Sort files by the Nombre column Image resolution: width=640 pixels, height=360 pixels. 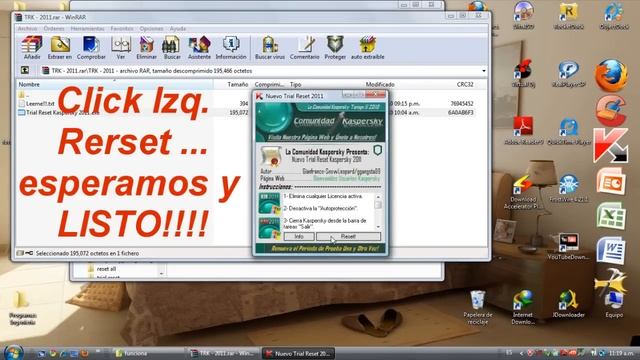(115, 84)
